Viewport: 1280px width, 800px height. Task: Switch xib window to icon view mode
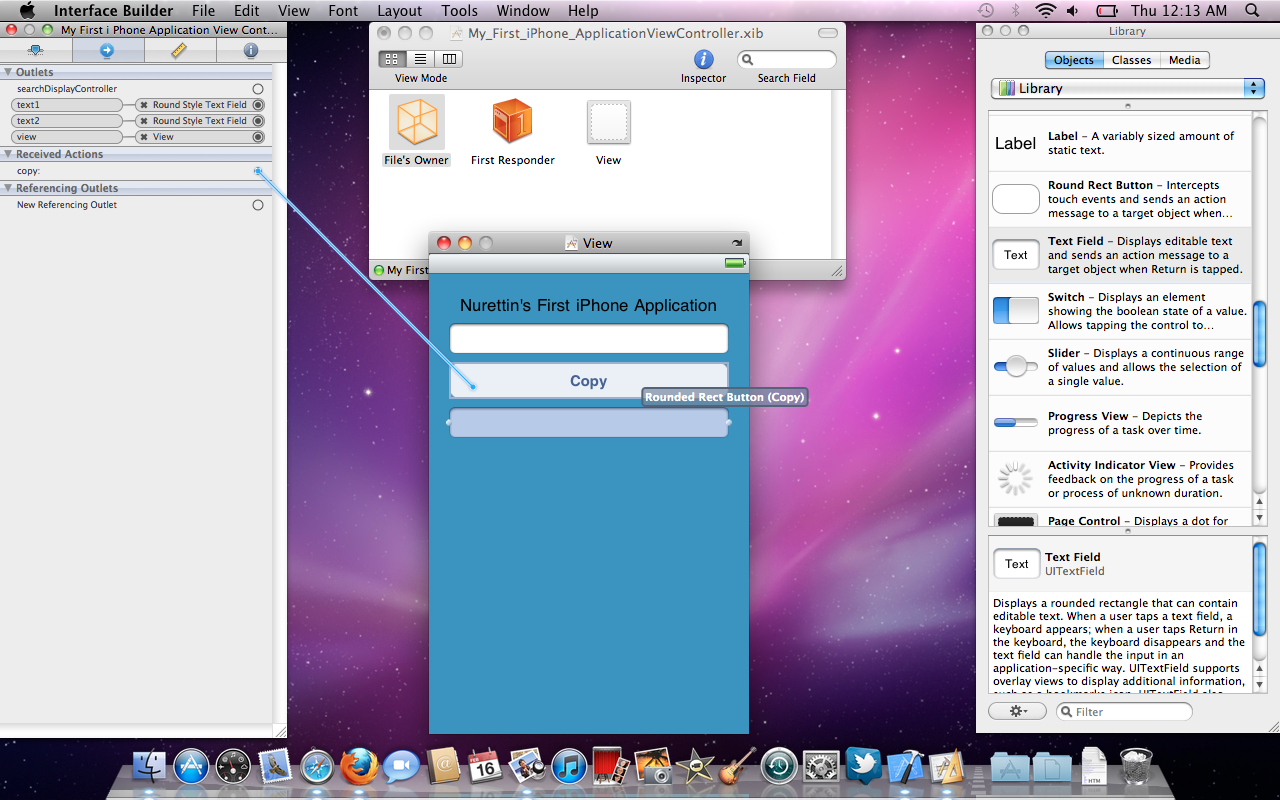pyautogui.click(x=391, y=59)
